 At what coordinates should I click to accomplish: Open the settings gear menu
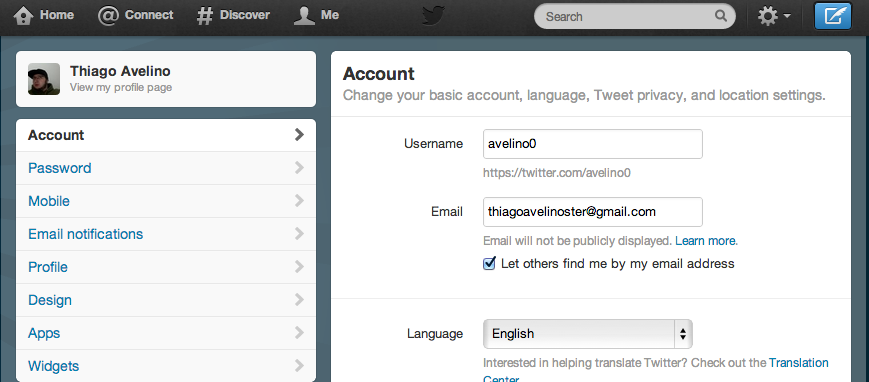774,16
